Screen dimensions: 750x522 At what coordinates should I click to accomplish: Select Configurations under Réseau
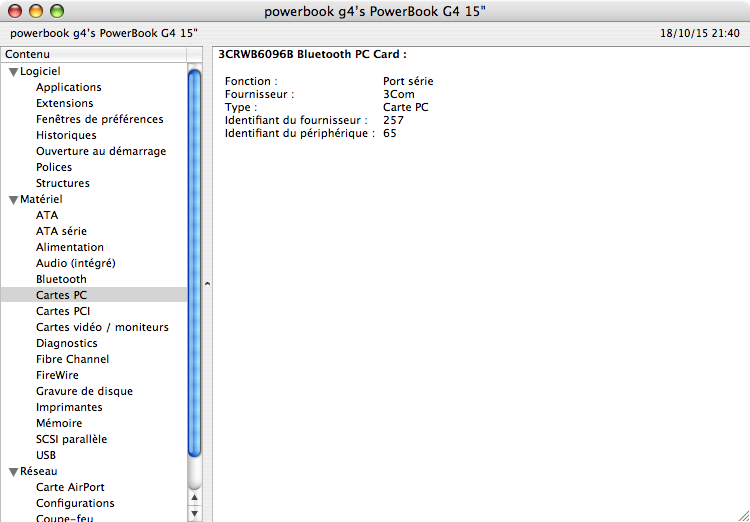pyautogui.click(x=75, y=503)
